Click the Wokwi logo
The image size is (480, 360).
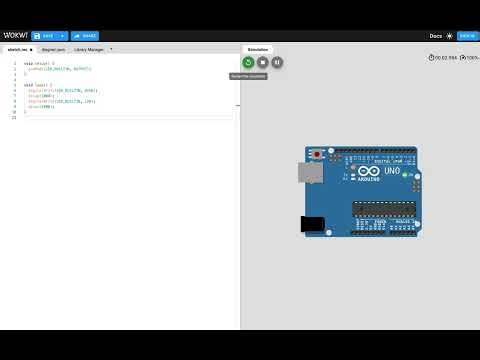15,35
